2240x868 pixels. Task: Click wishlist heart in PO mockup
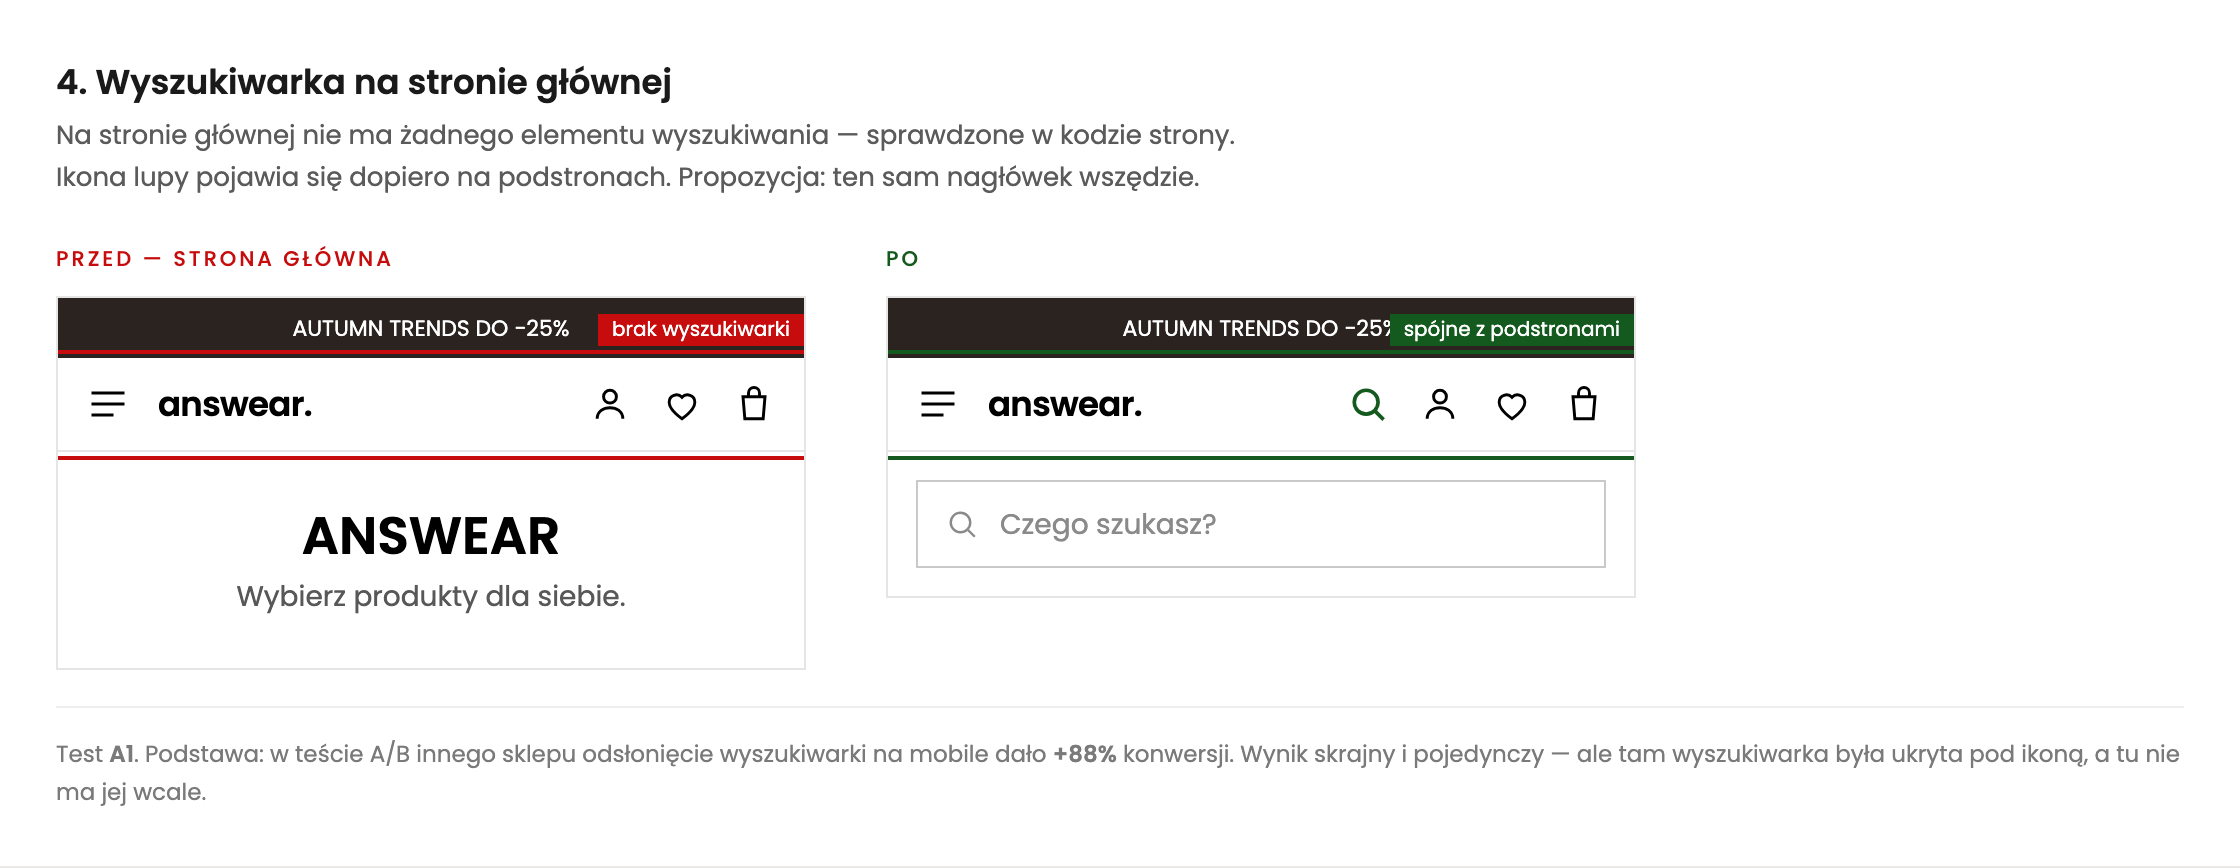1512,406
